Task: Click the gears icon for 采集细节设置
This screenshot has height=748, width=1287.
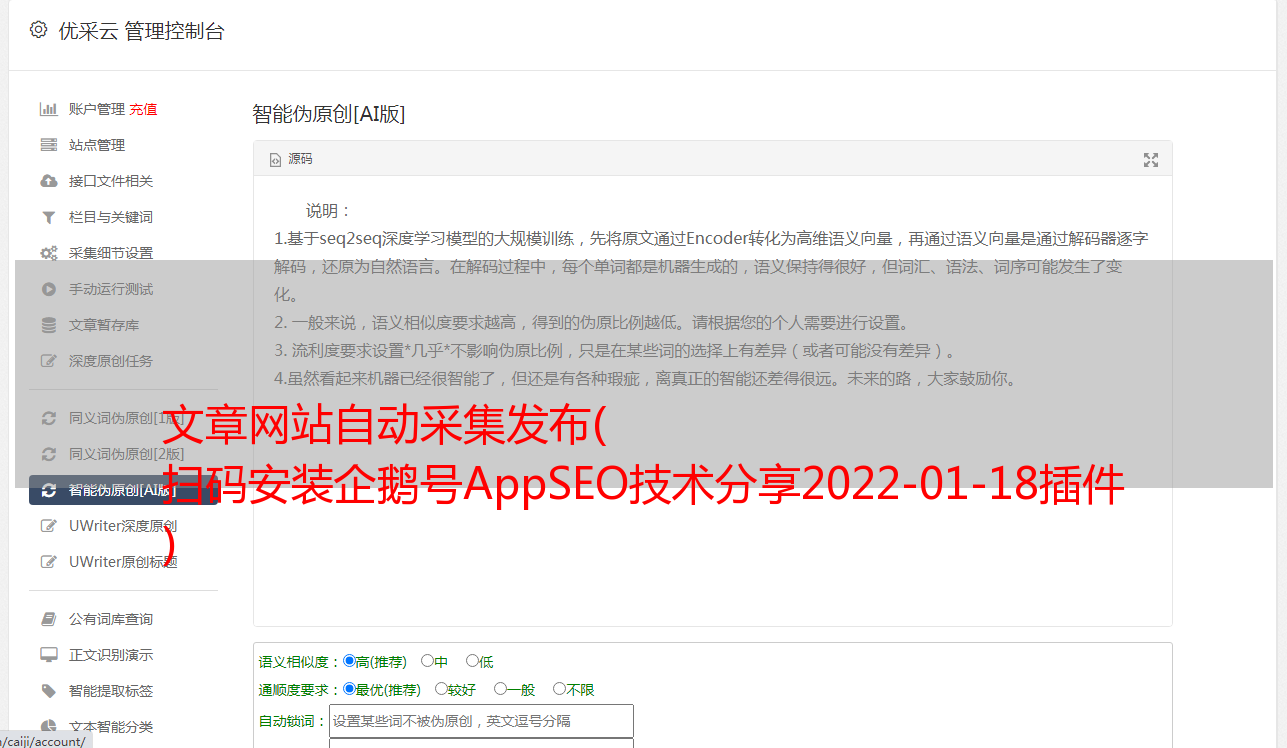Action: 48,253
